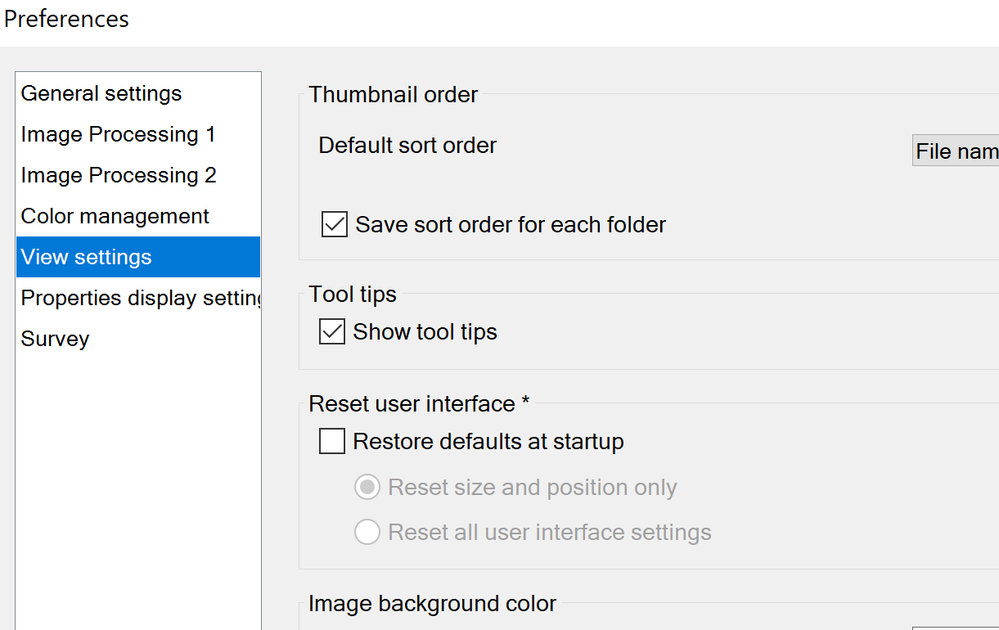Click the Default sort order label
Screen dimensions: 999x630
(407, 146)
